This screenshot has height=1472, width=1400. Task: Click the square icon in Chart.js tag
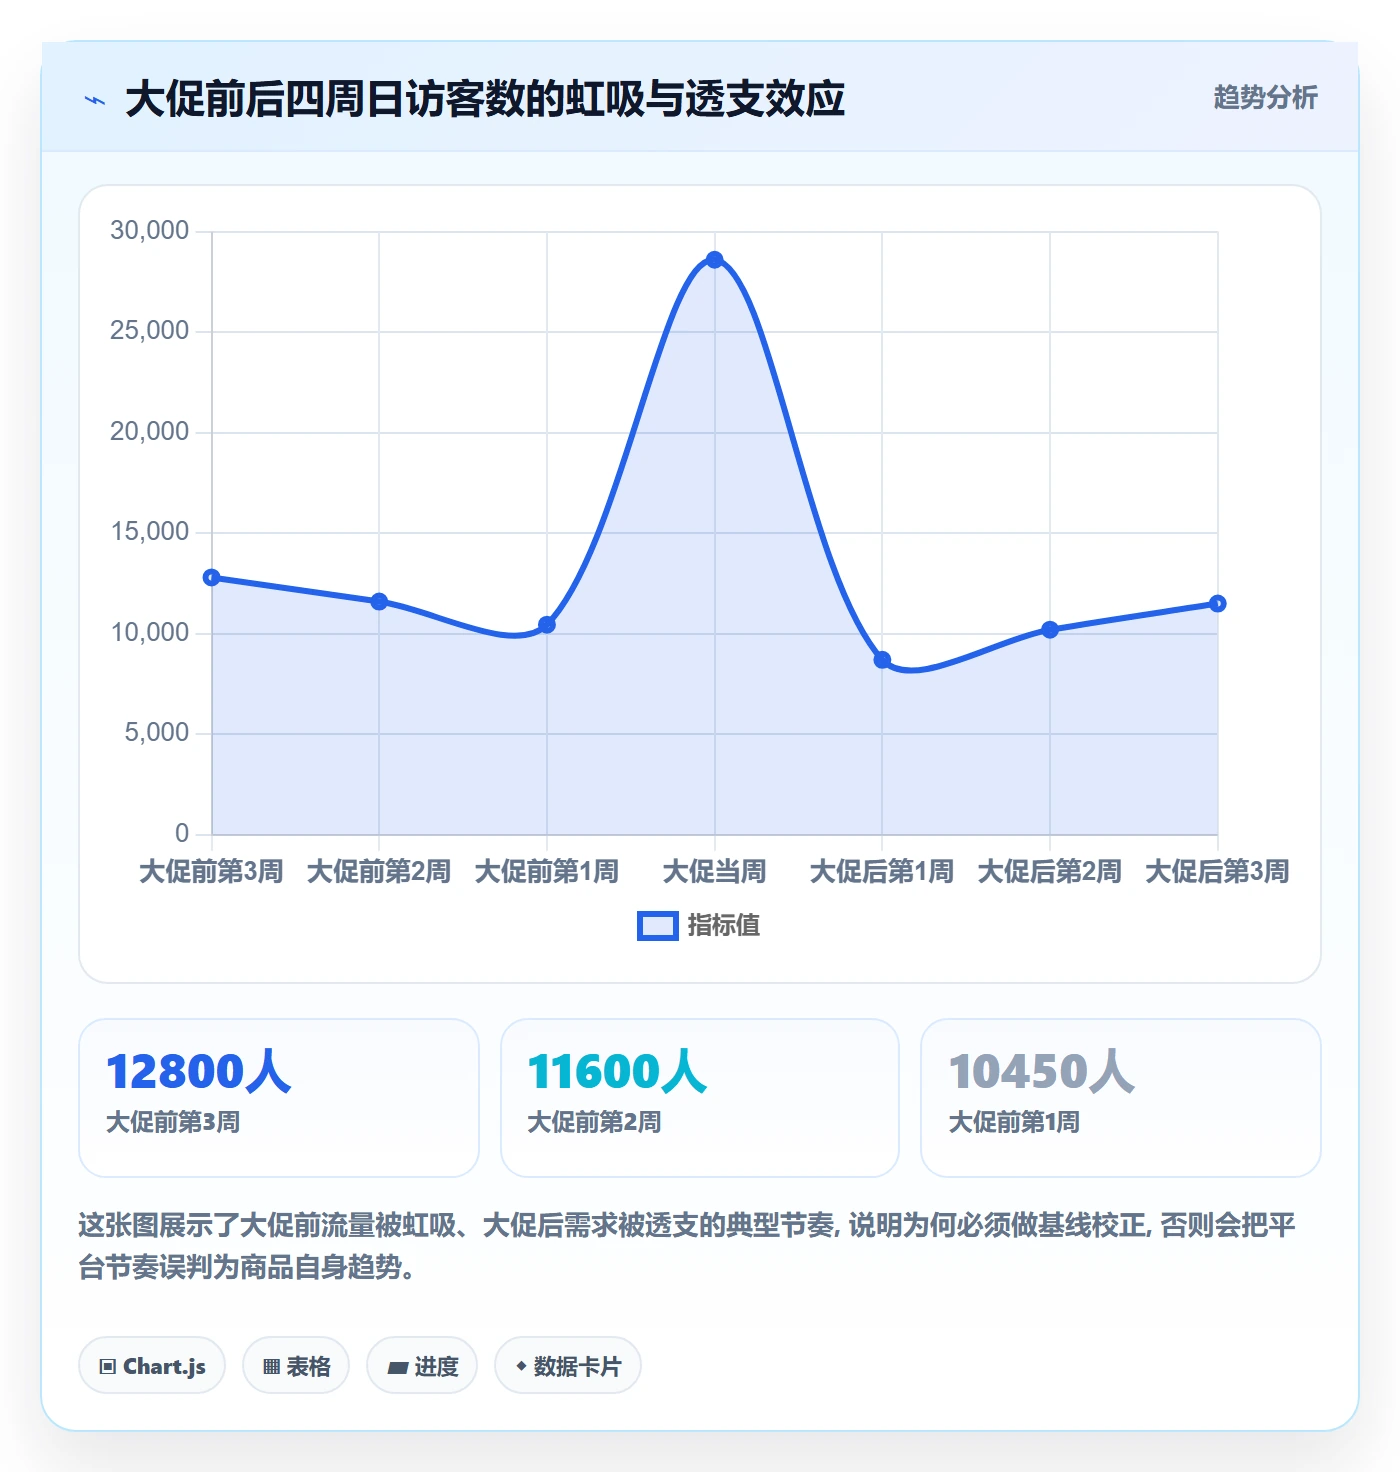(x=108, y=1366)
